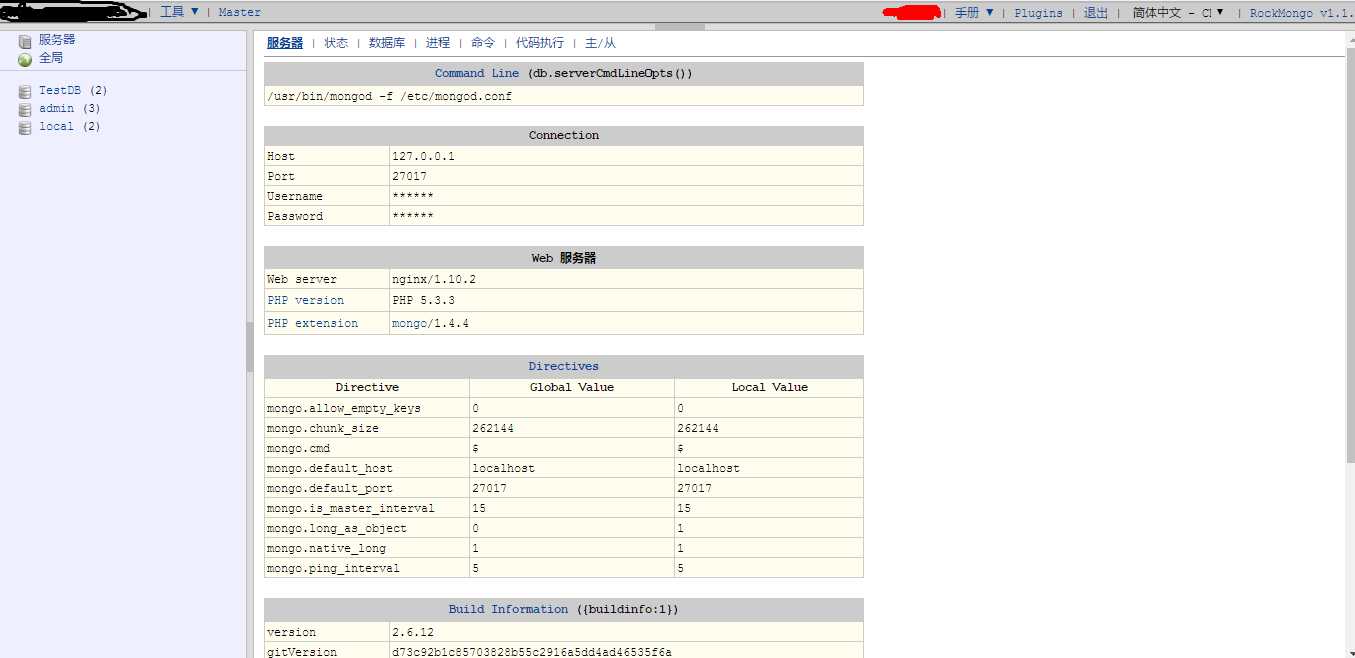
Task: Click the mongo.ping_interval directive
Action: [x=333, y=568]
